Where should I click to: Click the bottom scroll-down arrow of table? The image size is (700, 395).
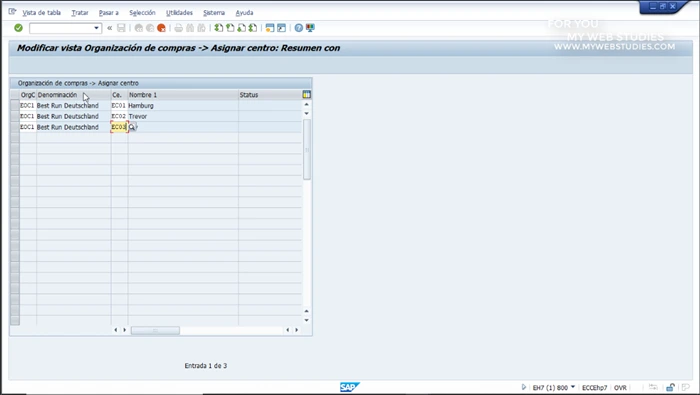click(306, 320)
